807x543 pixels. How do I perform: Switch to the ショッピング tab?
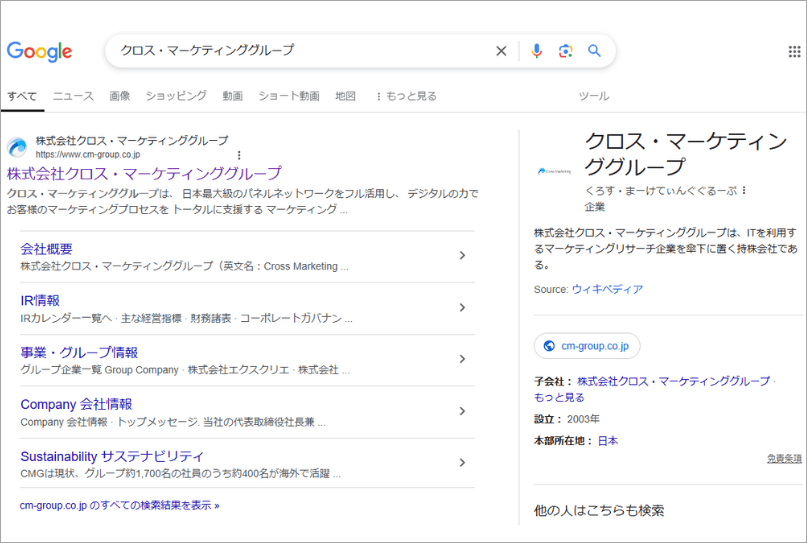[176, 96]
